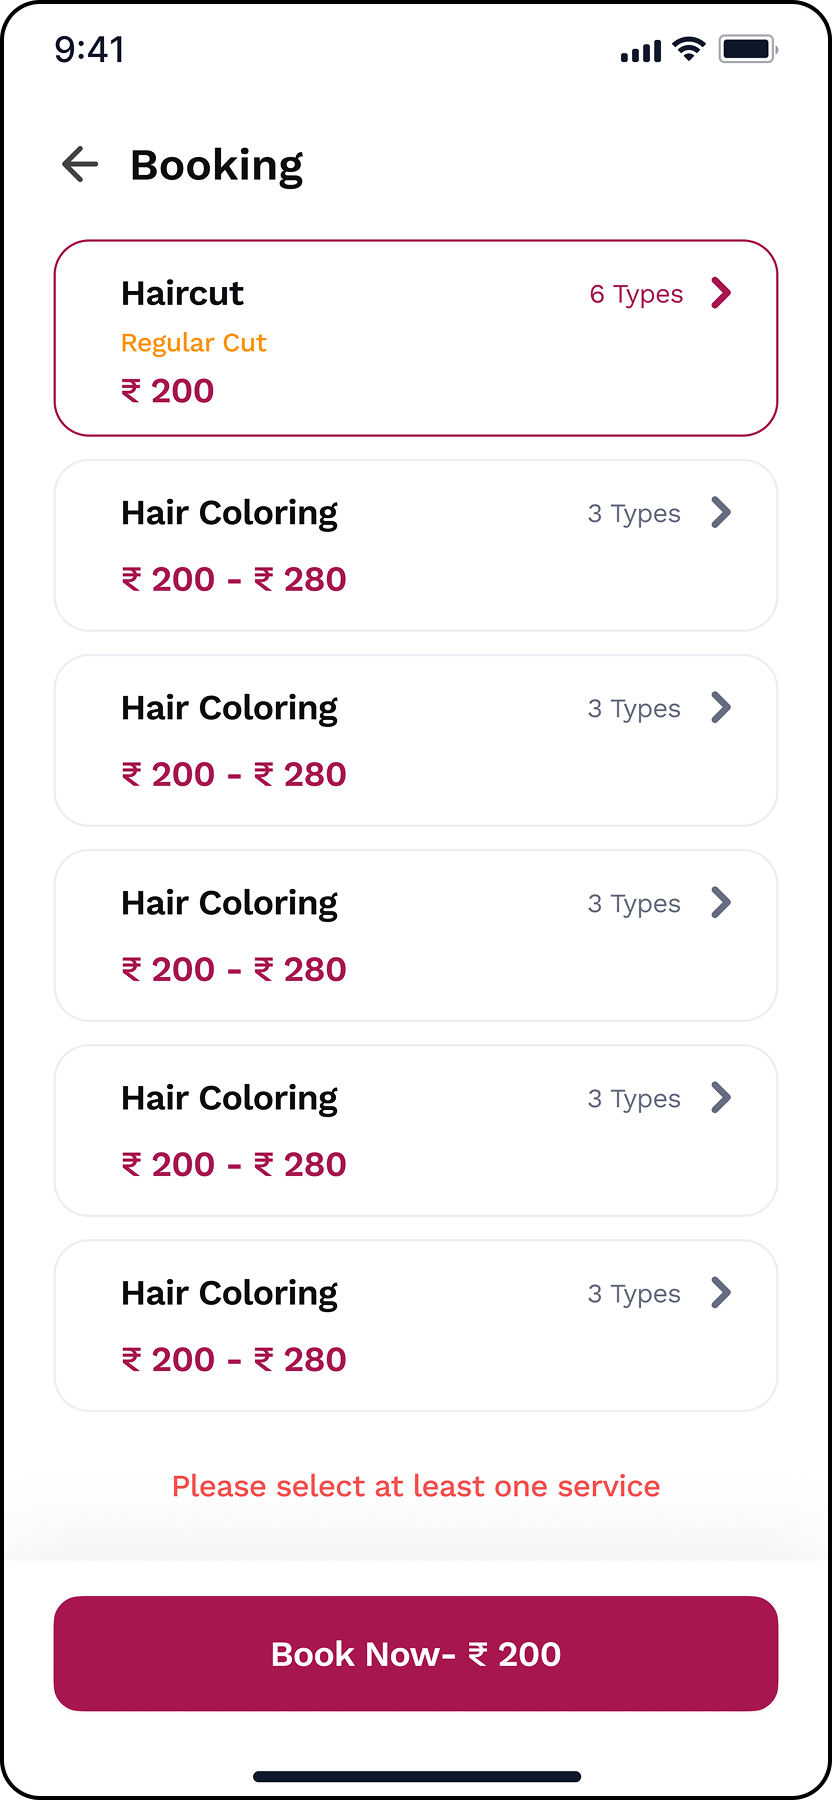The width and height of the screenshot is (832, 1800).
Task: Click the third Hair Coloring price range
Action: tap(234, 969)
